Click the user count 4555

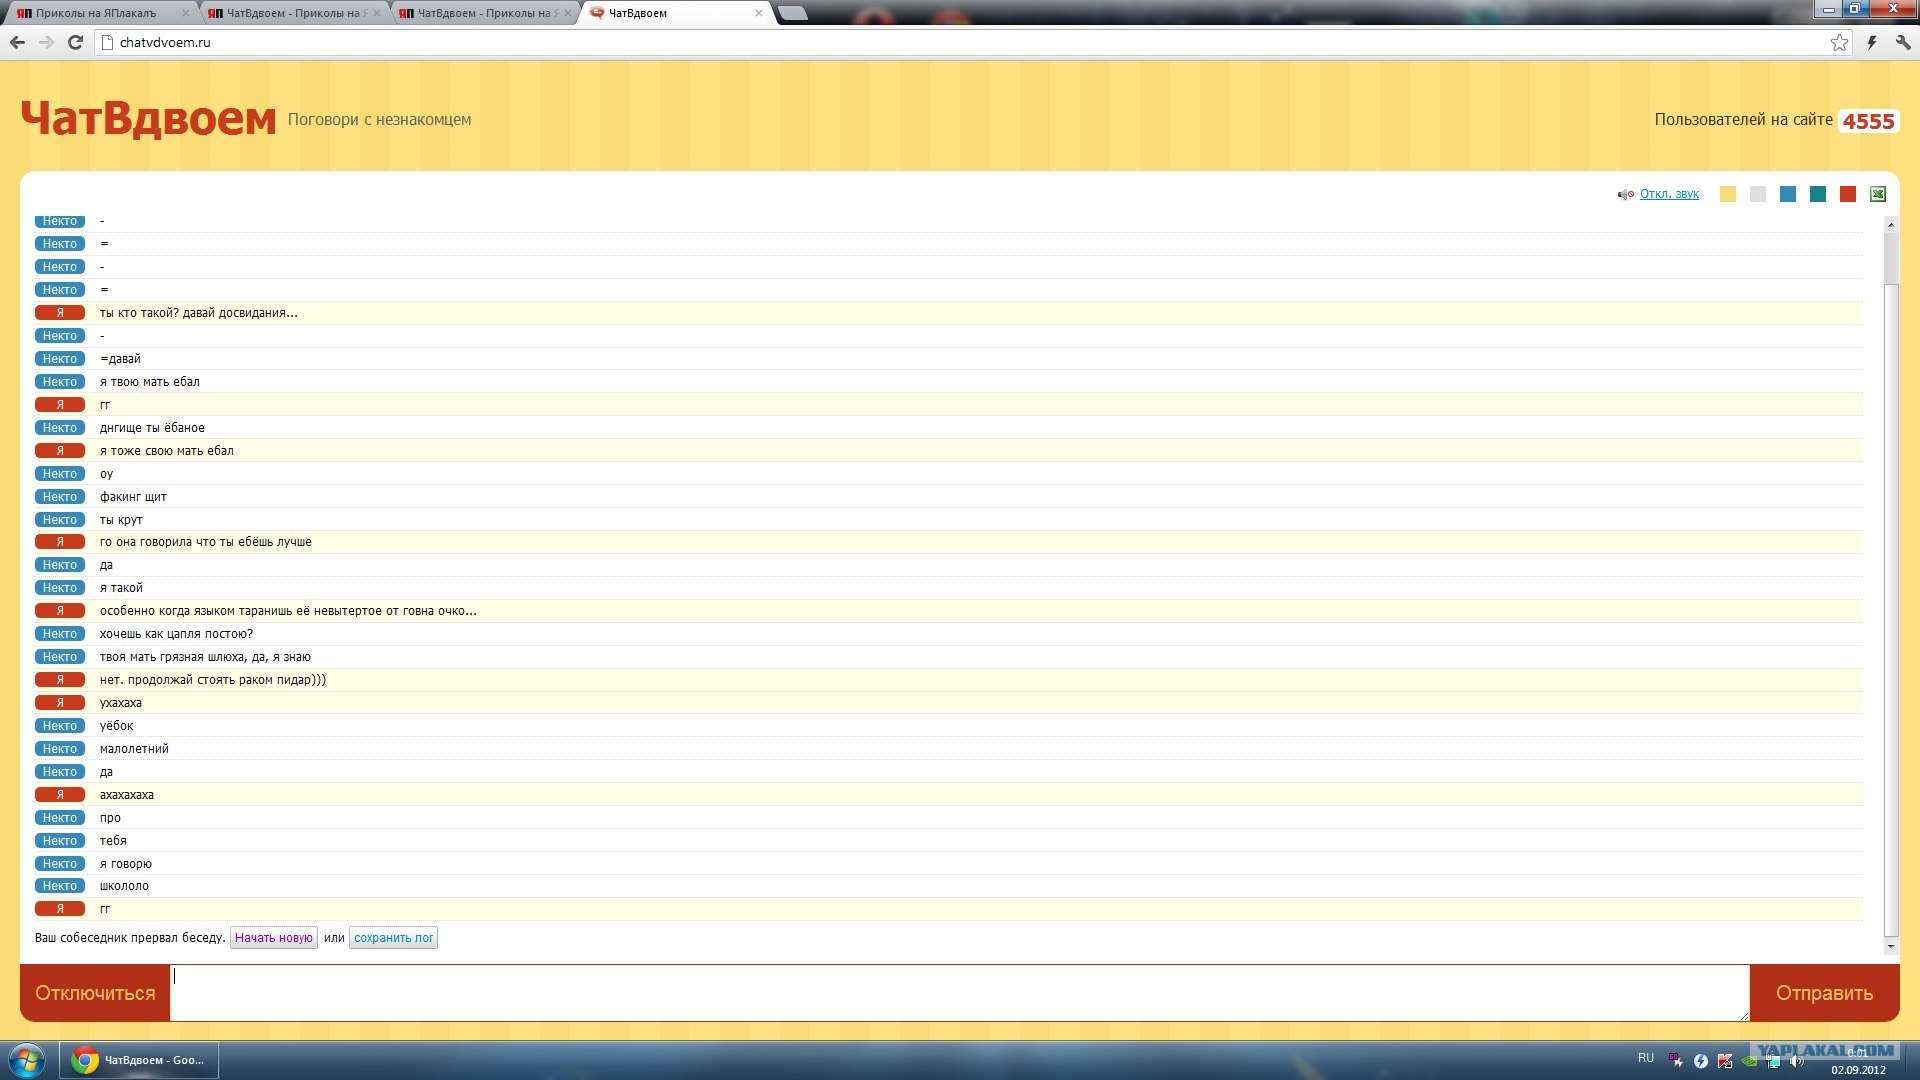[1868, 121]
